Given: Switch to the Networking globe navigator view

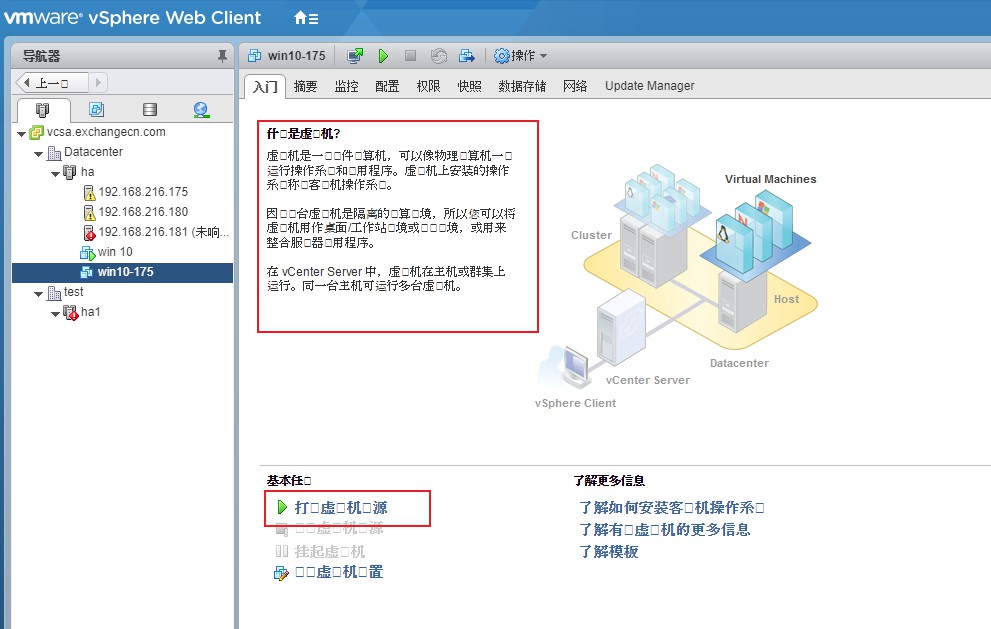Looking at the screenshot, I should point(201,110).
